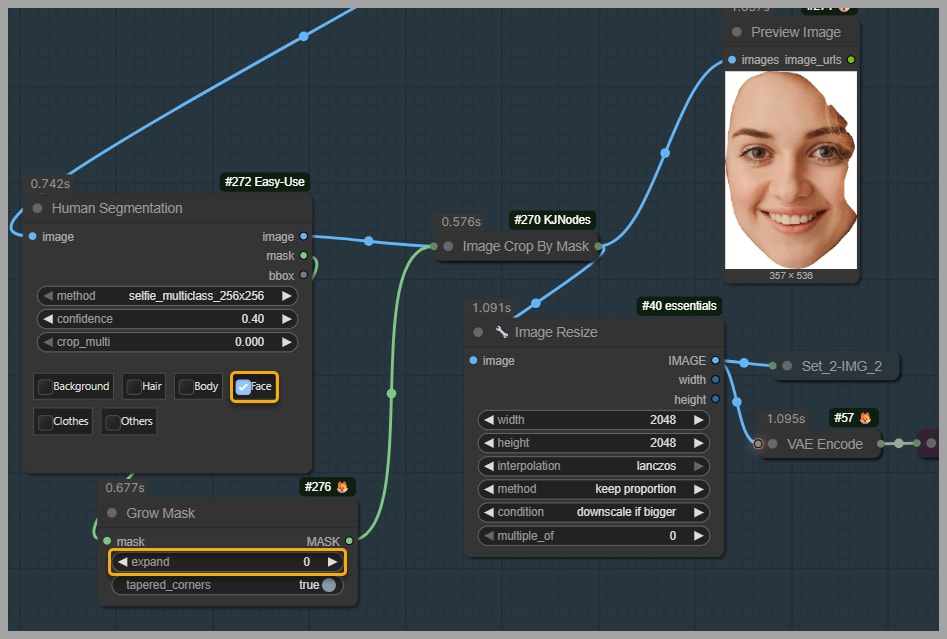Viewport: 947px width, 639px height.
Task: Click the face preview image thumbnail
Action: [791, 170]
